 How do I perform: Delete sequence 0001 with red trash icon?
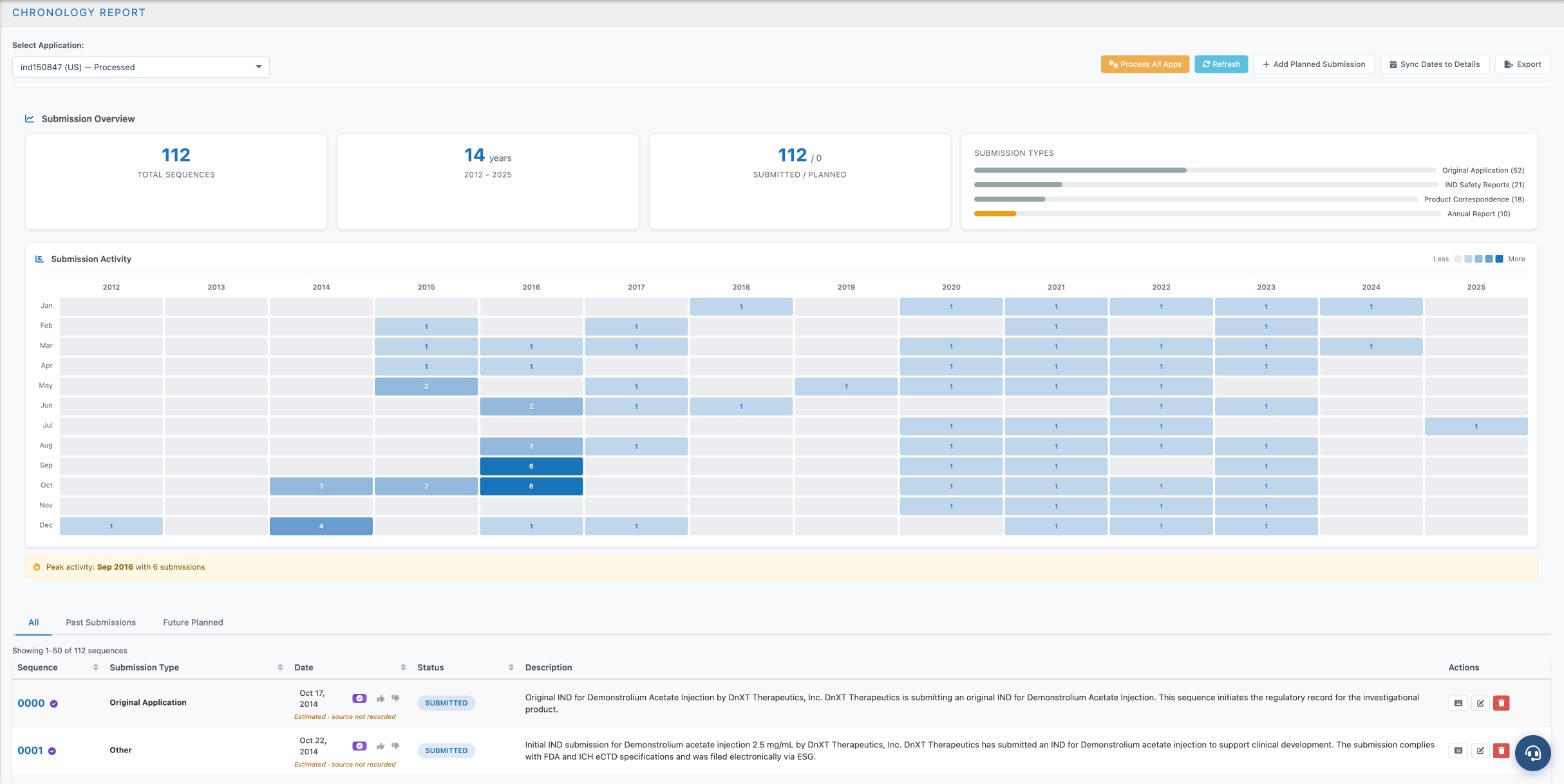coord(1501,750)
